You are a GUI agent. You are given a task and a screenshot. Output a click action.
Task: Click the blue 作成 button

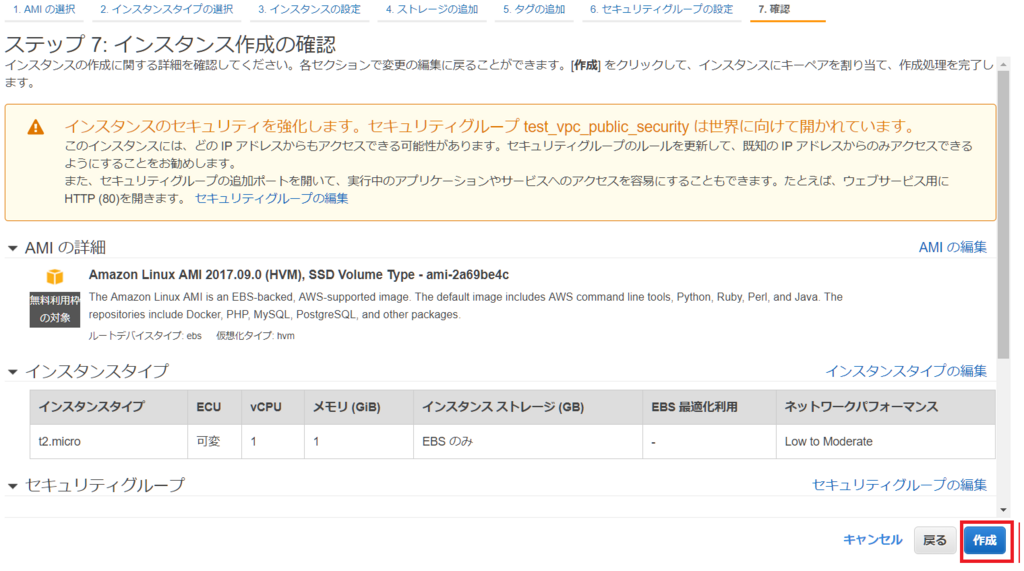pyautogui.click(x=985, y=540)
